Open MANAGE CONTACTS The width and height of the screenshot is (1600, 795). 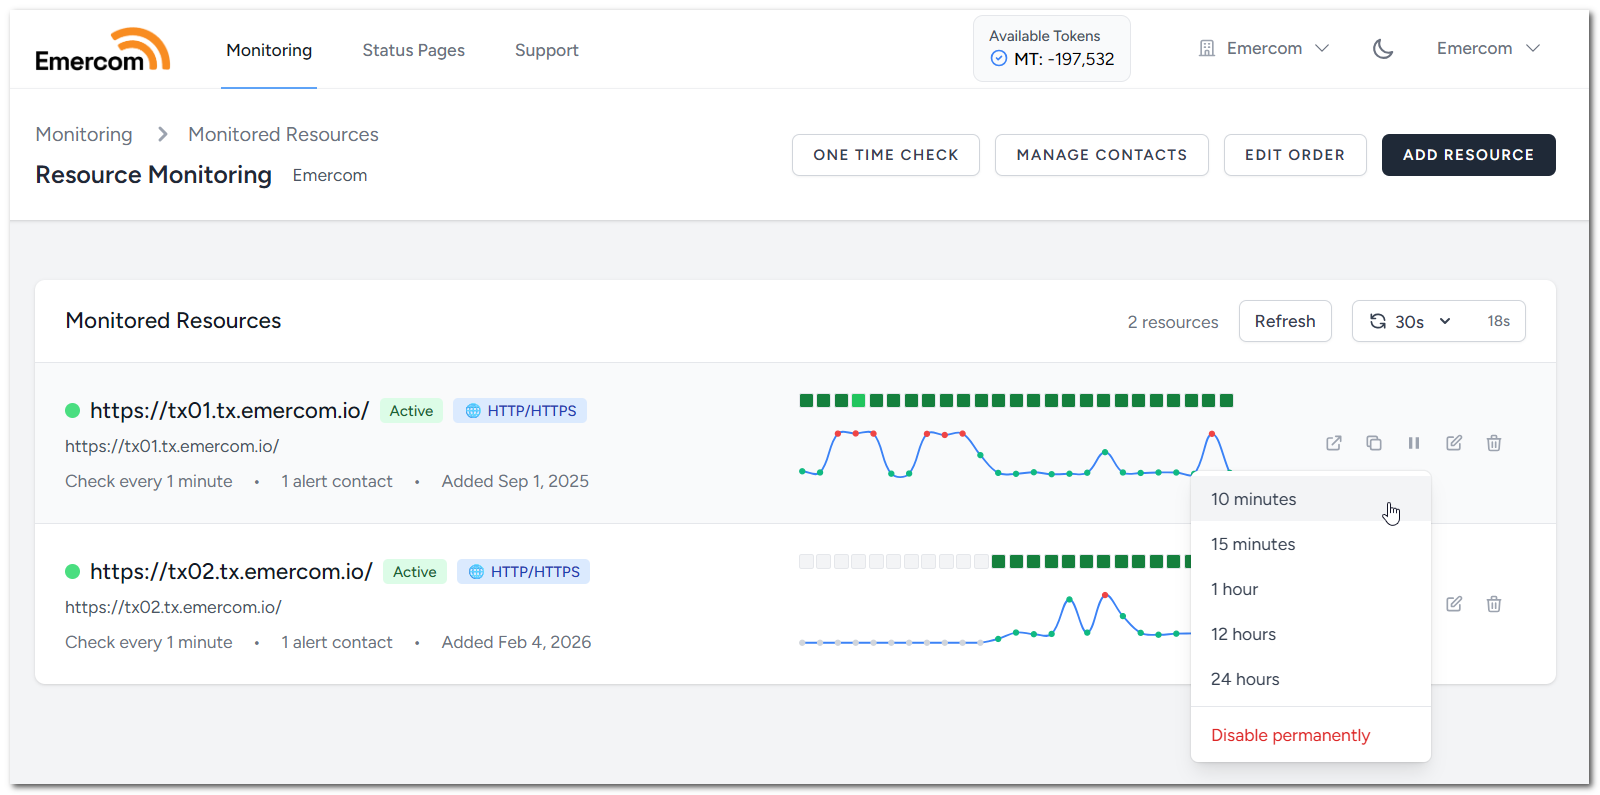(1102, 155)
